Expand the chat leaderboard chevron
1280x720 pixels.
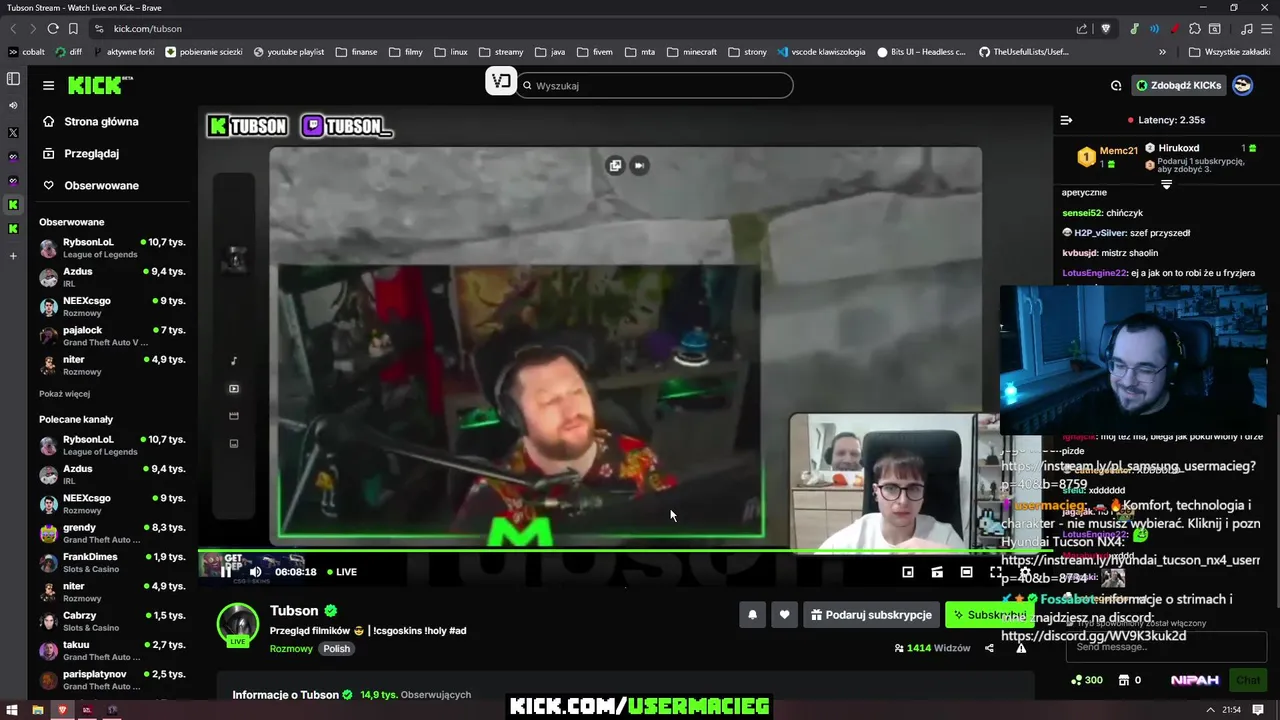coord(1166,185)
